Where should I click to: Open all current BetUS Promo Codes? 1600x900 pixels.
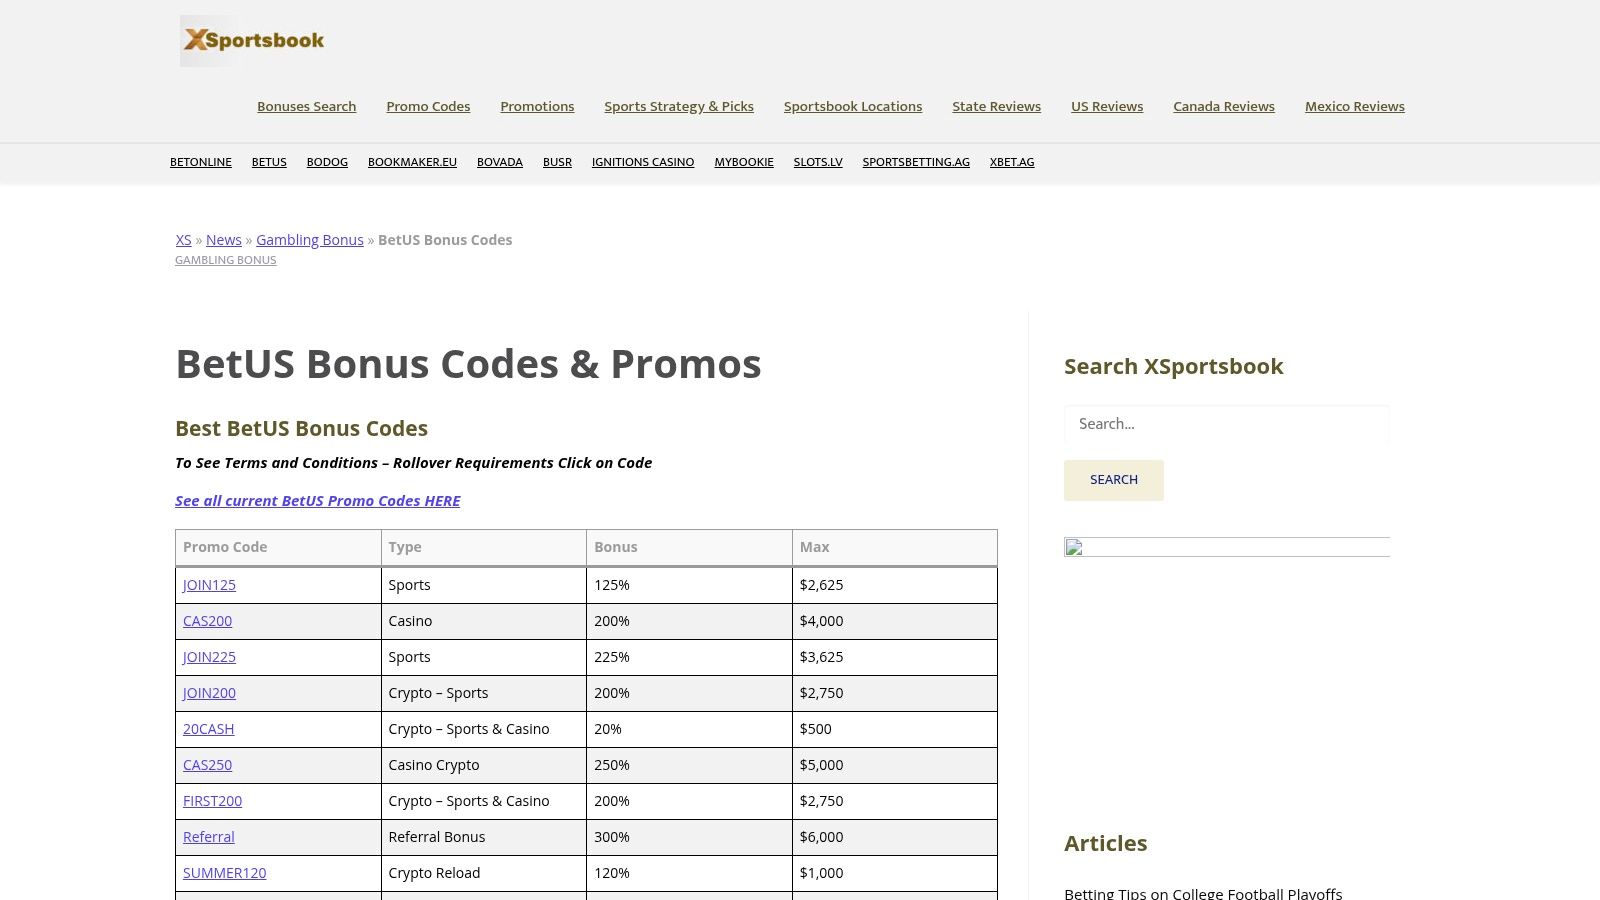pos(317,500)
